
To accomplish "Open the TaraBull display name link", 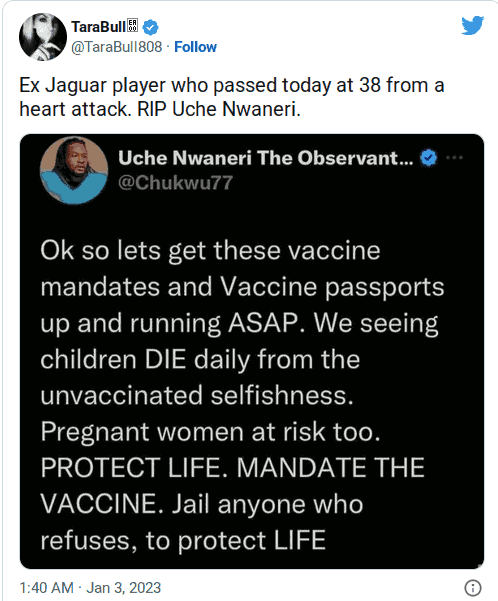I will (x=99, y=27).
